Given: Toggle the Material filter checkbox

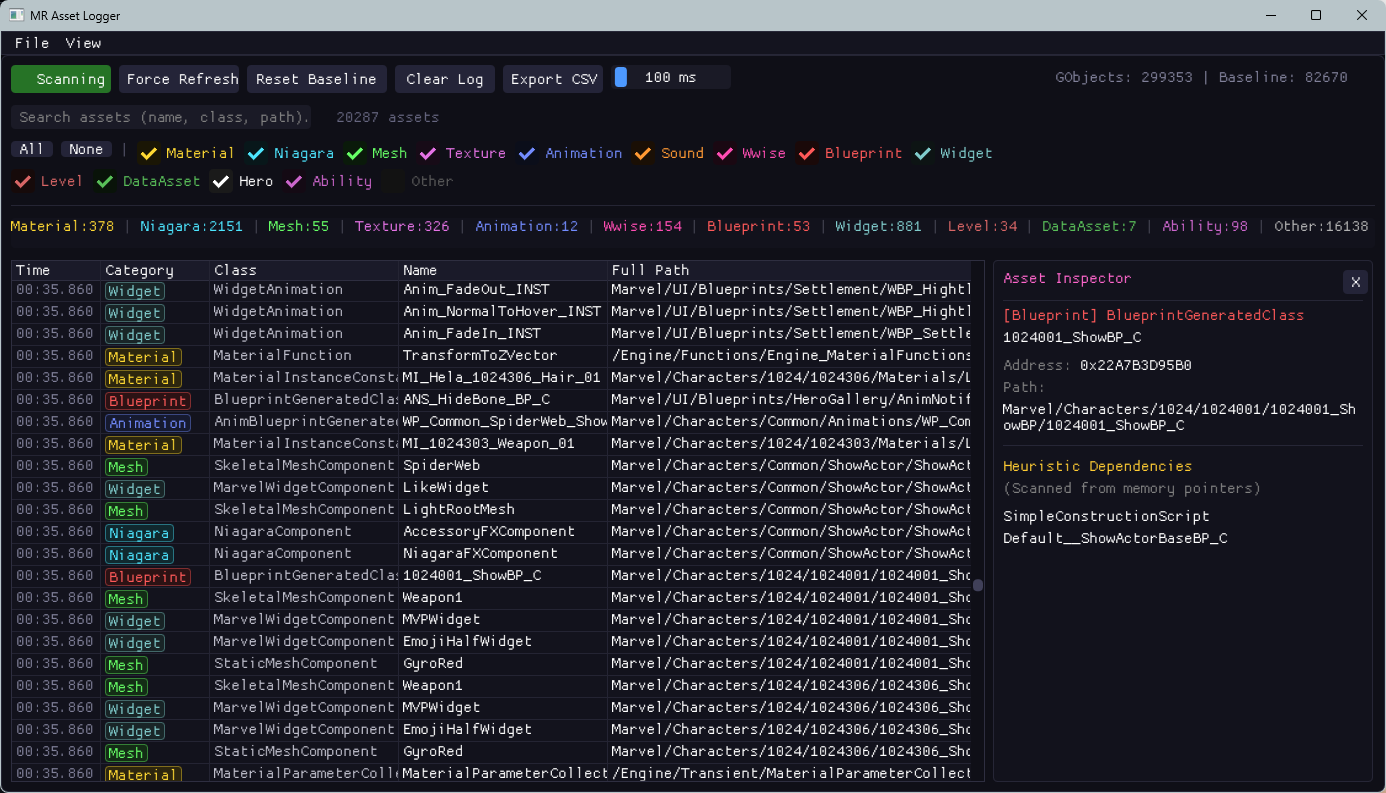Looking at the screenshot, I should [149, 153].
